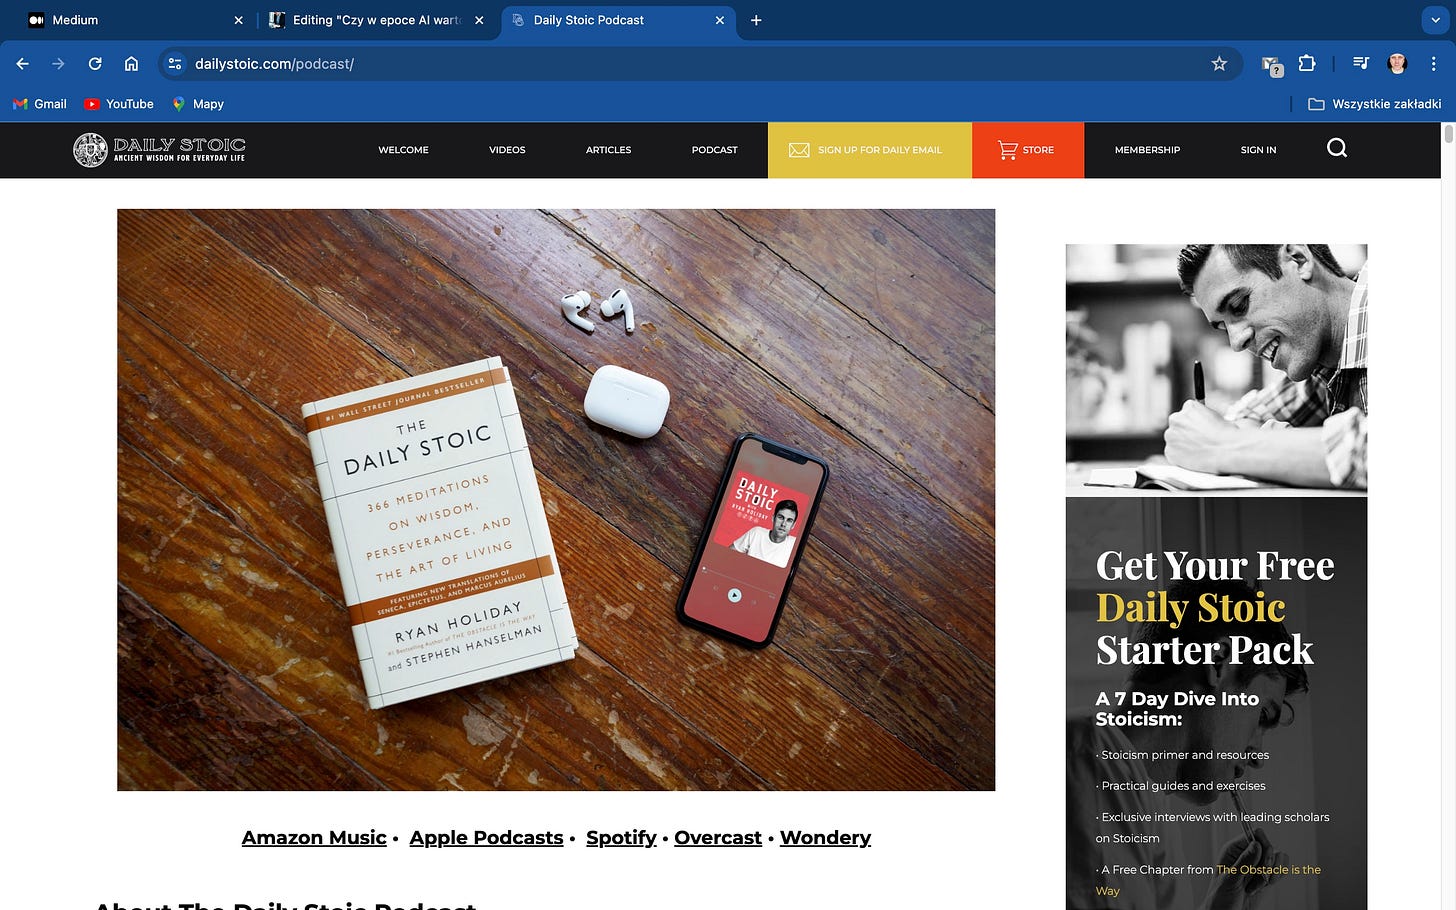Click the address bar URL field
The height and width of the screenshot is (910, 1456).
pos(700,64)
